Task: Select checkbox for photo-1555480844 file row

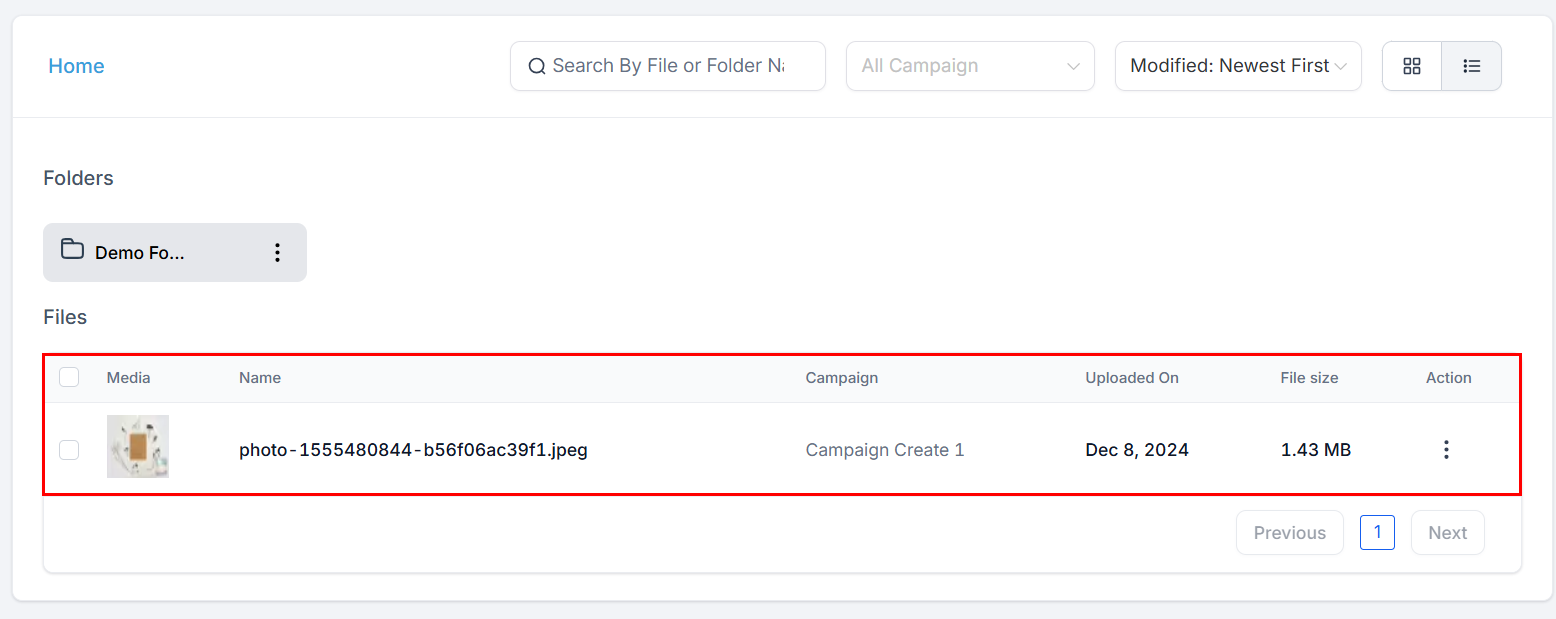Action: click(x=69, y=450)
